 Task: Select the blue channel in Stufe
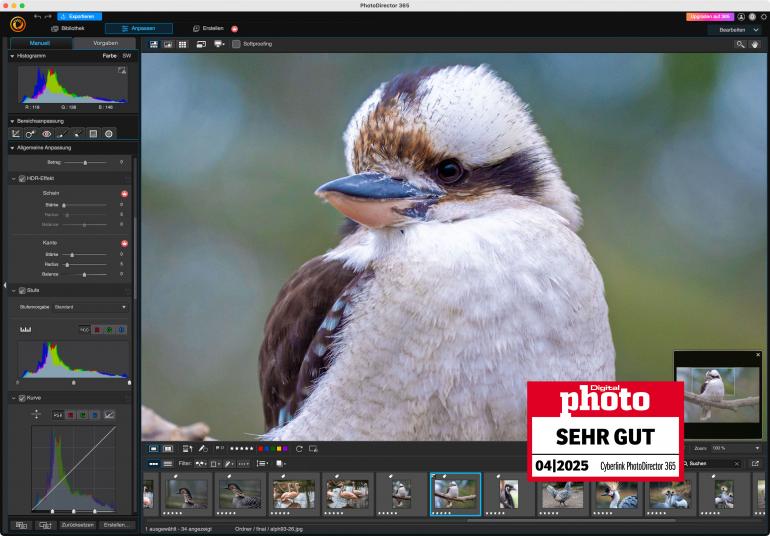pos(121,330)
